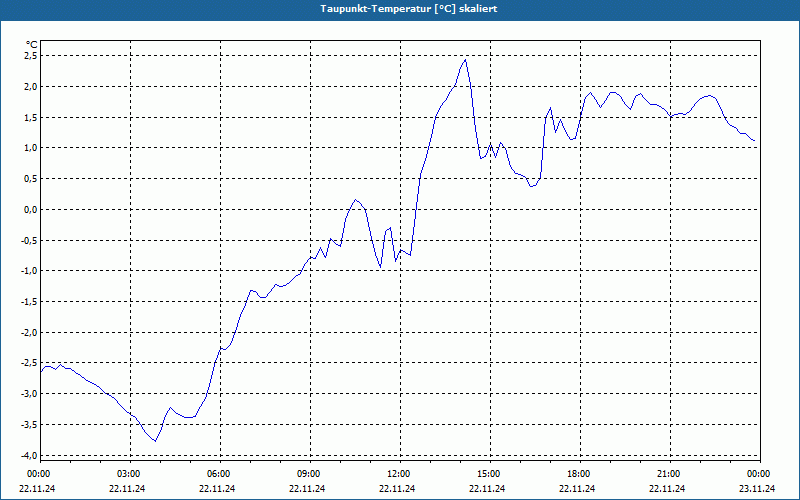Click the curve's lowest point near -3,8 °C
This screenshot has width=800, height=500.
pos(155,441)
